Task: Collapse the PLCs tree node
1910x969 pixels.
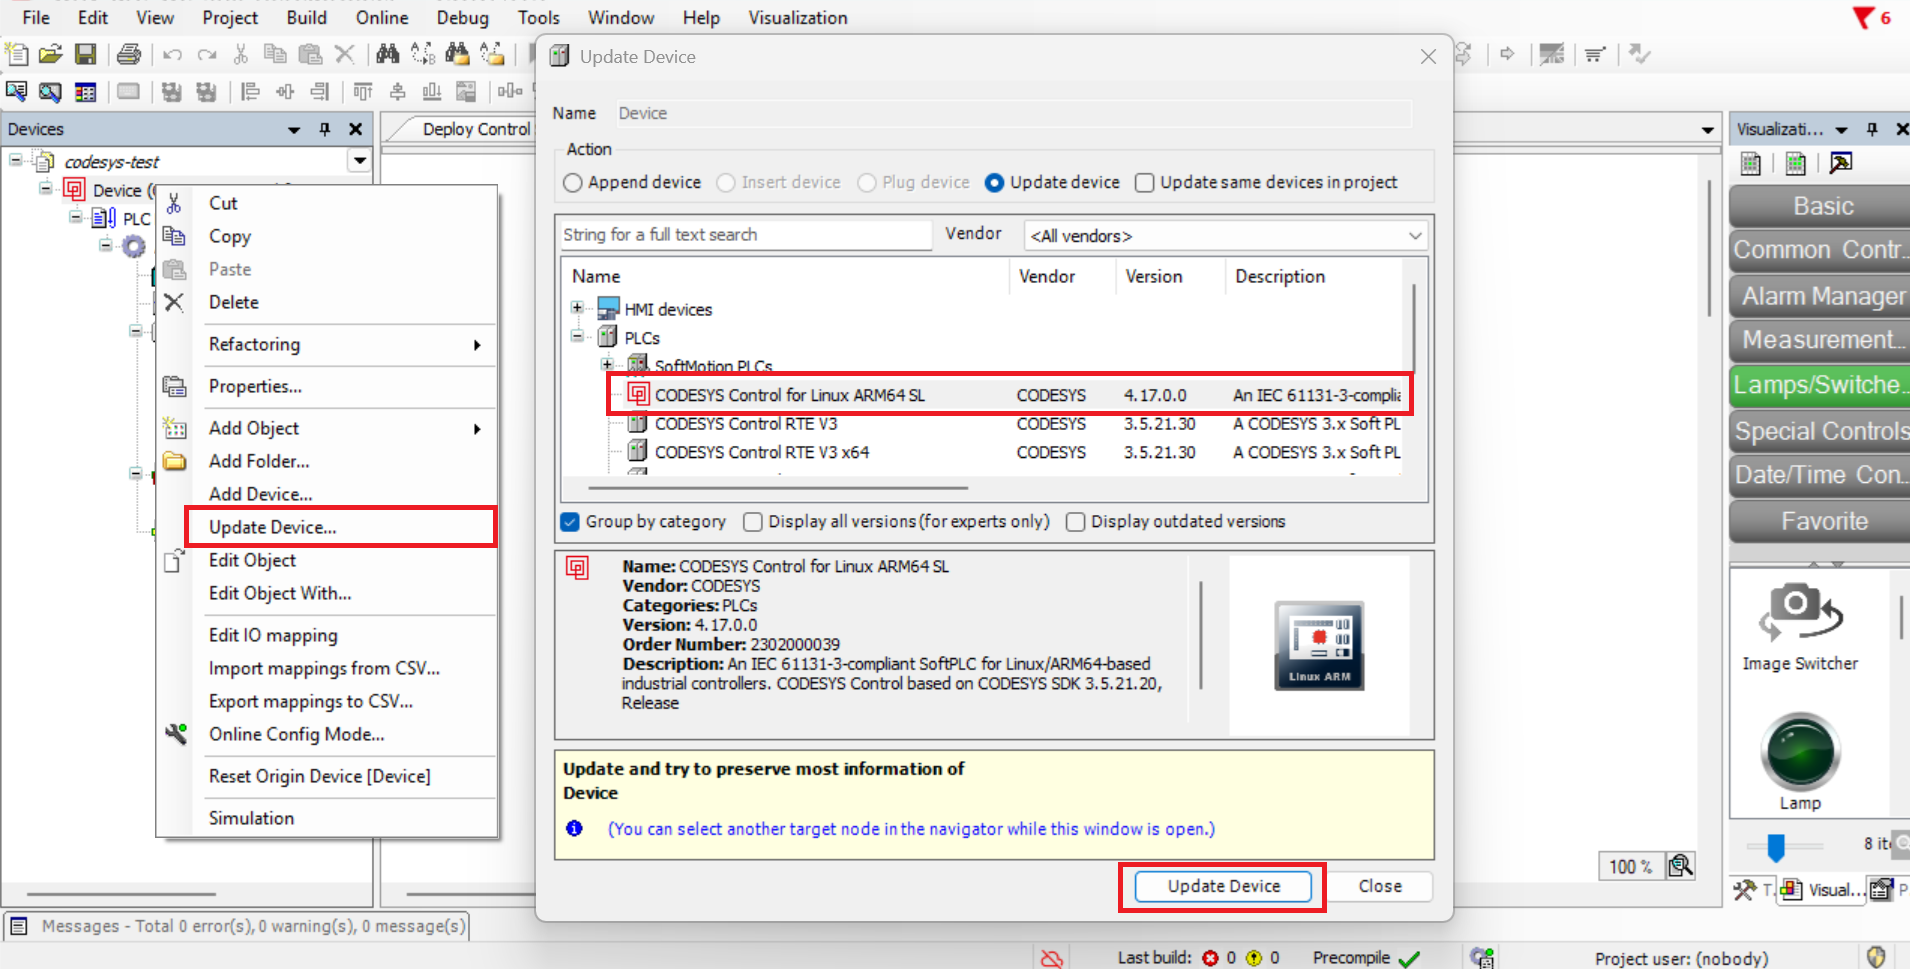Action: (x=578, y=337)
